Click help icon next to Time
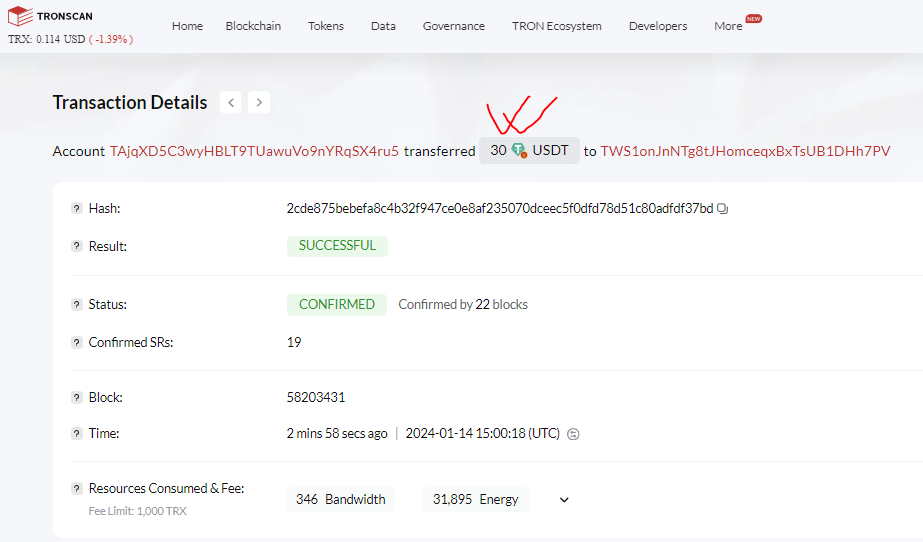This screenshot has width=923, height=542. [77, 434]
